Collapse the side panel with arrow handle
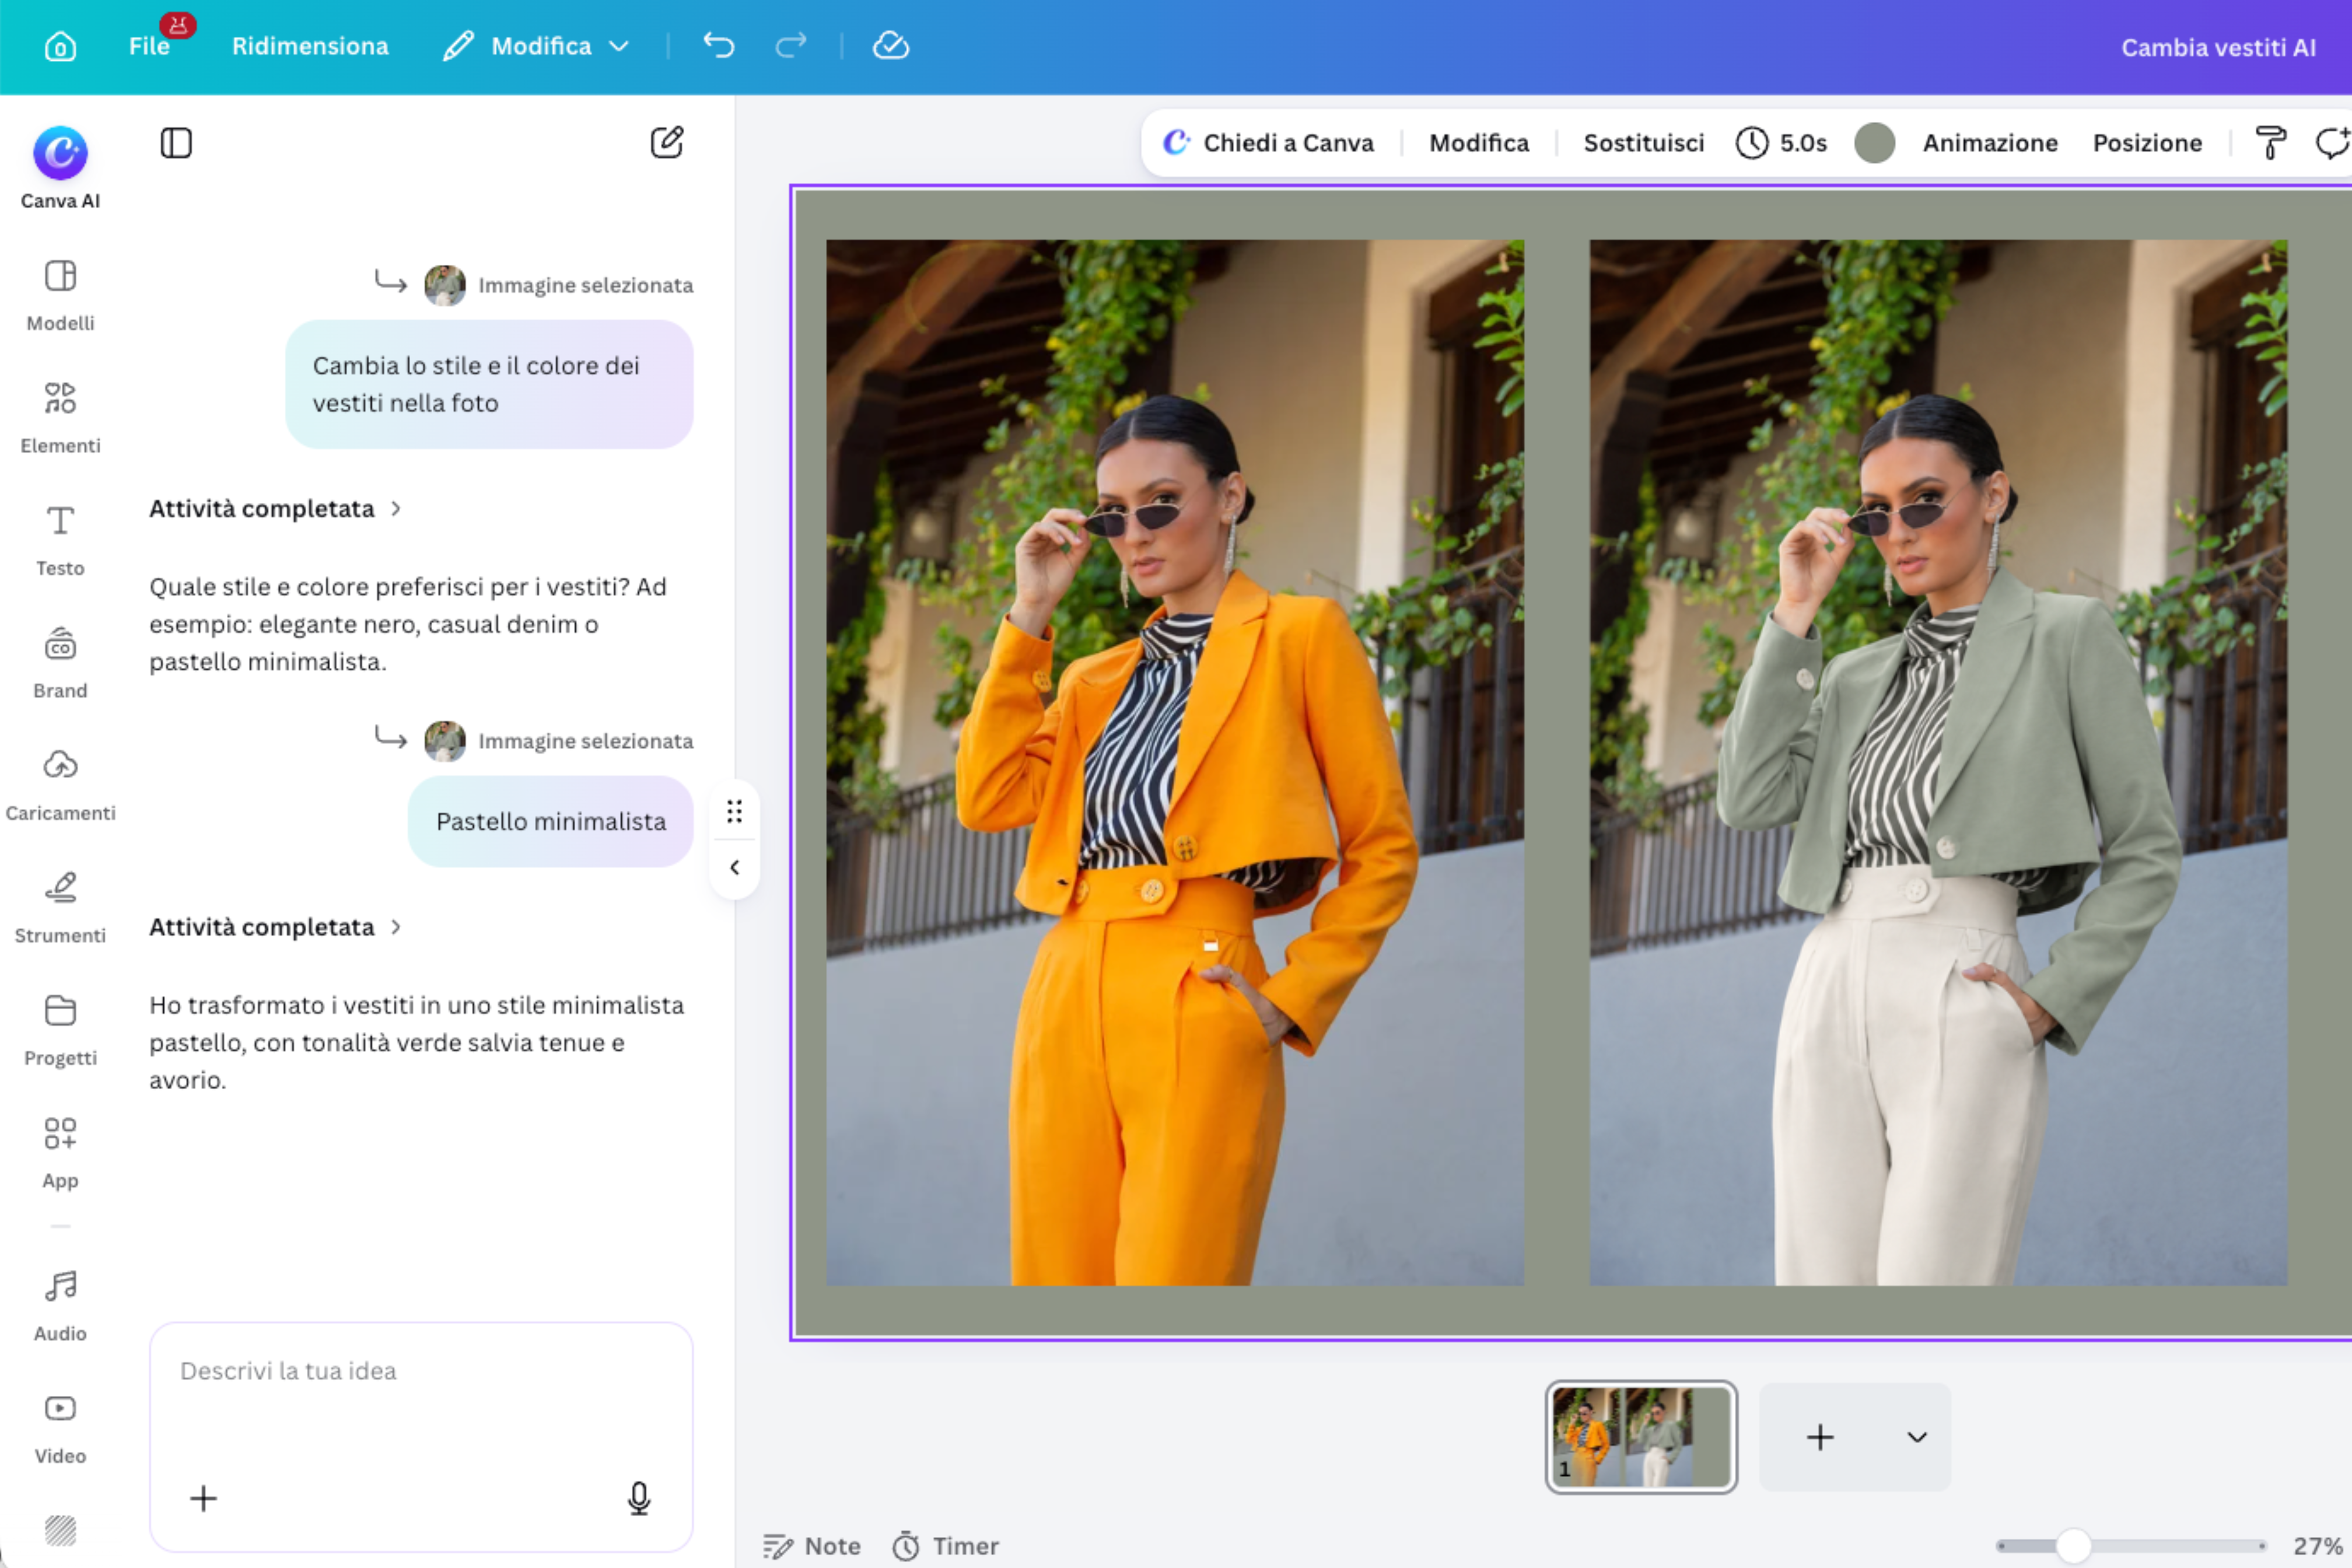This screenshot has width=2352, height=1568. click(x=735, y=868)
